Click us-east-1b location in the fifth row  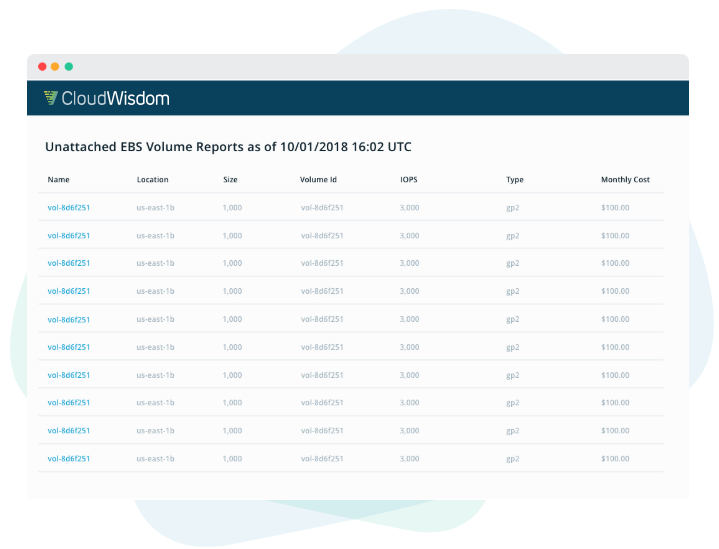155,319
